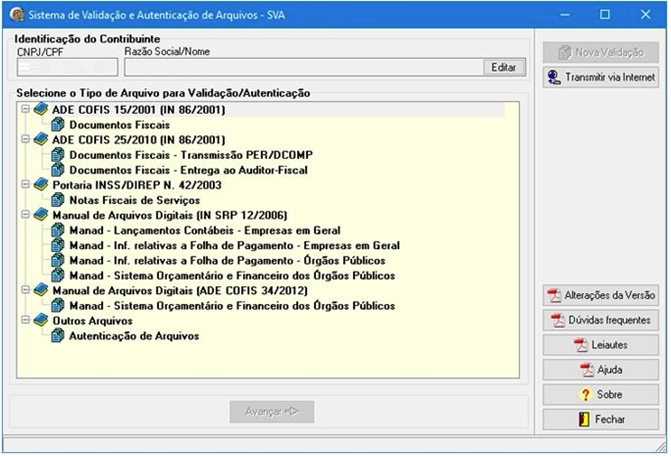Screen dimensions: 671x457
Task: Click the Editar button
Action: click(x=504, y=67)
